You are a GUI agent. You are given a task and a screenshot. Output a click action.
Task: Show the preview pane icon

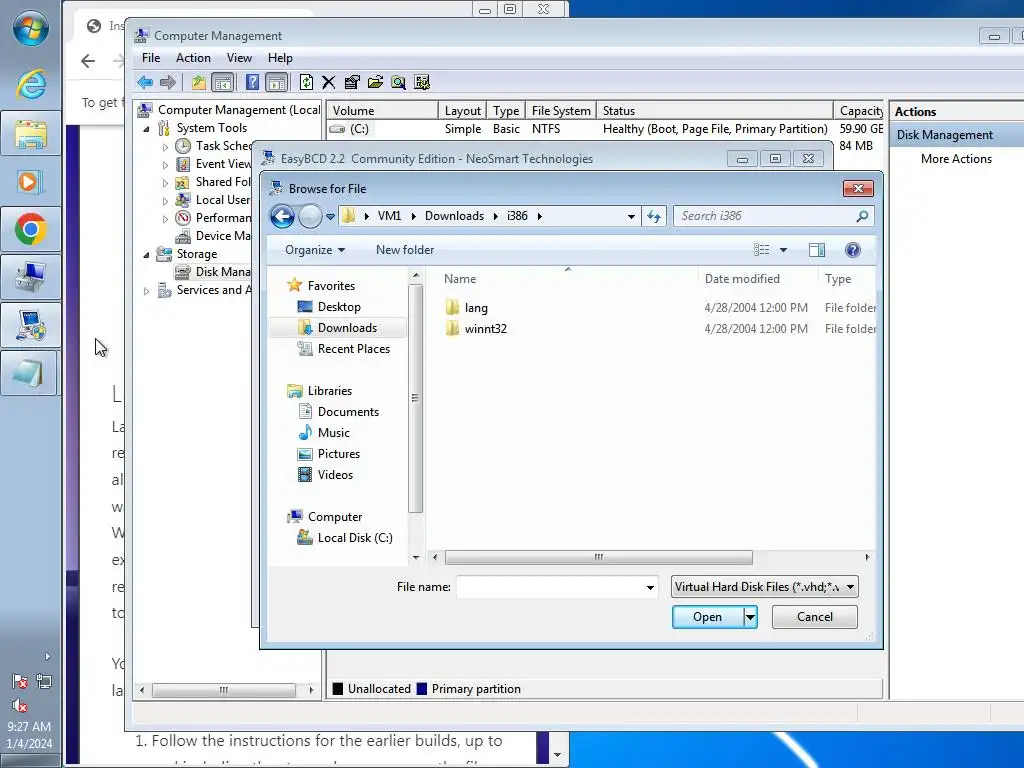[816, 249]
